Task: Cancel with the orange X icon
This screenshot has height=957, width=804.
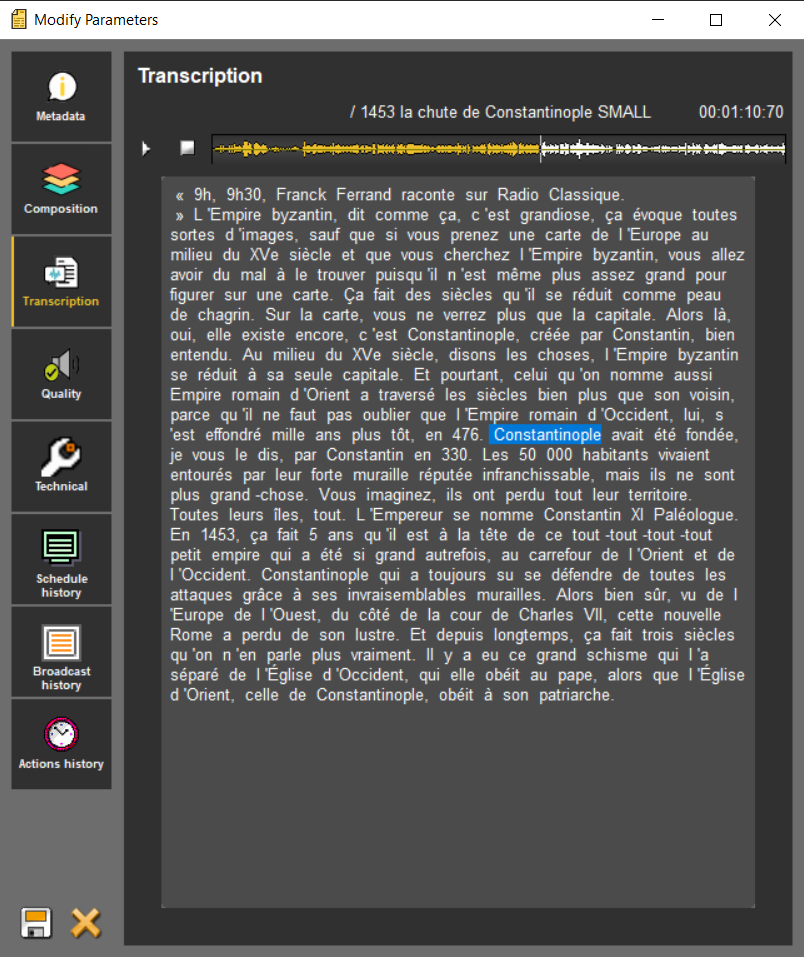Action: (x=86, y=922)
